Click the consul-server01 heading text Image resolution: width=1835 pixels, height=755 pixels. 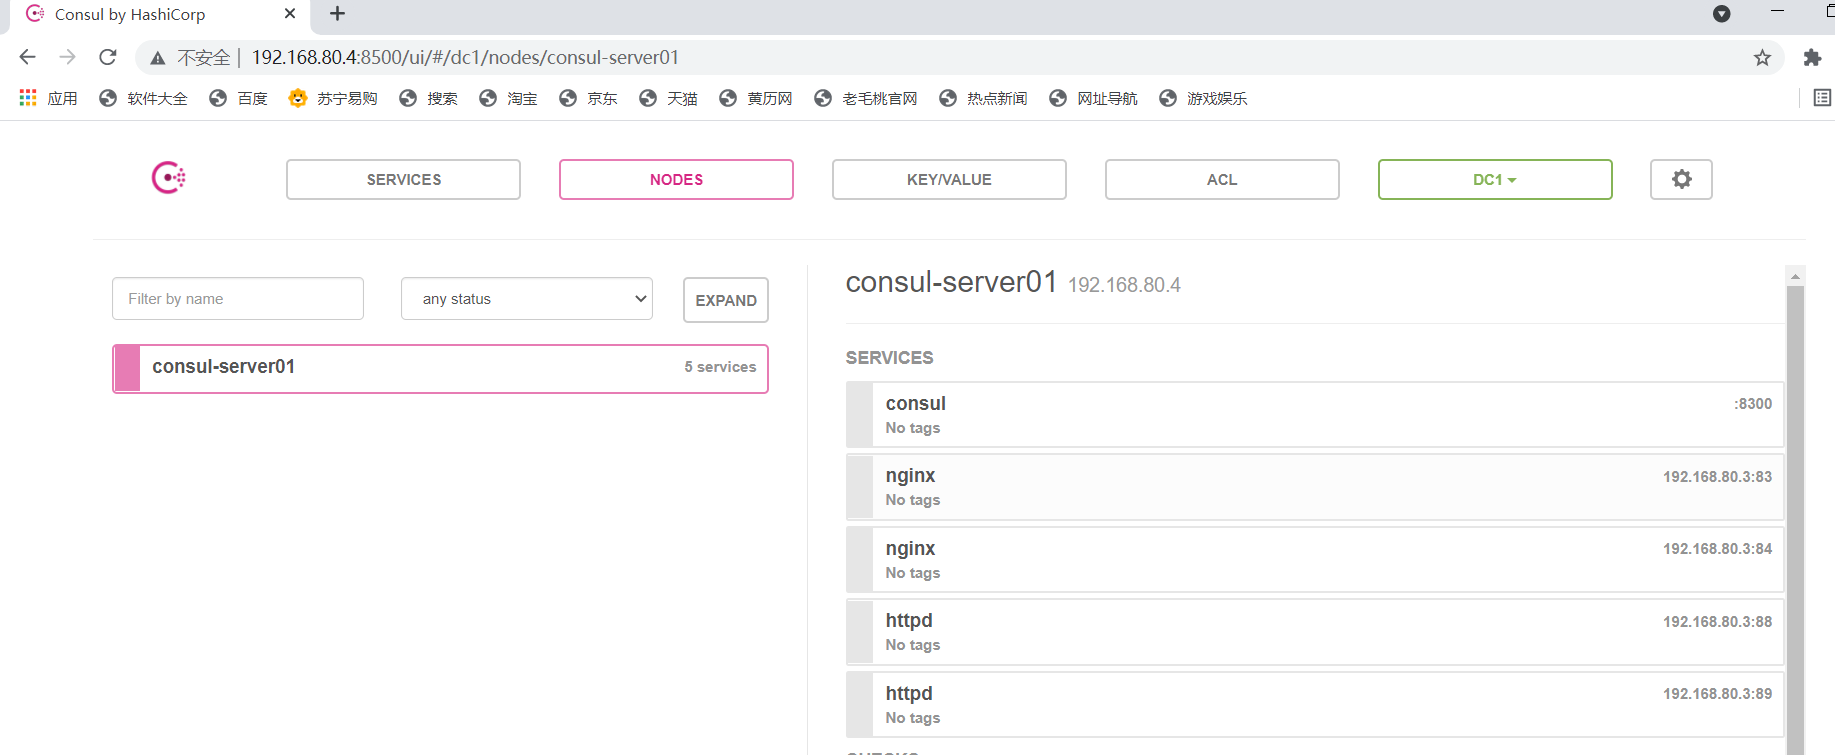point(951,282)
